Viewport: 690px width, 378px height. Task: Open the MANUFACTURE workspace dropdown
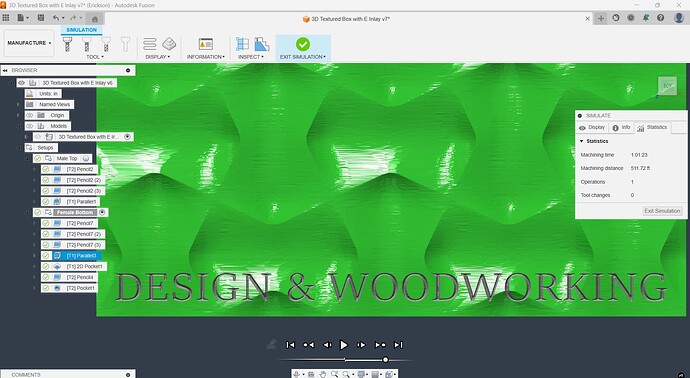click(x=29, y=43)
